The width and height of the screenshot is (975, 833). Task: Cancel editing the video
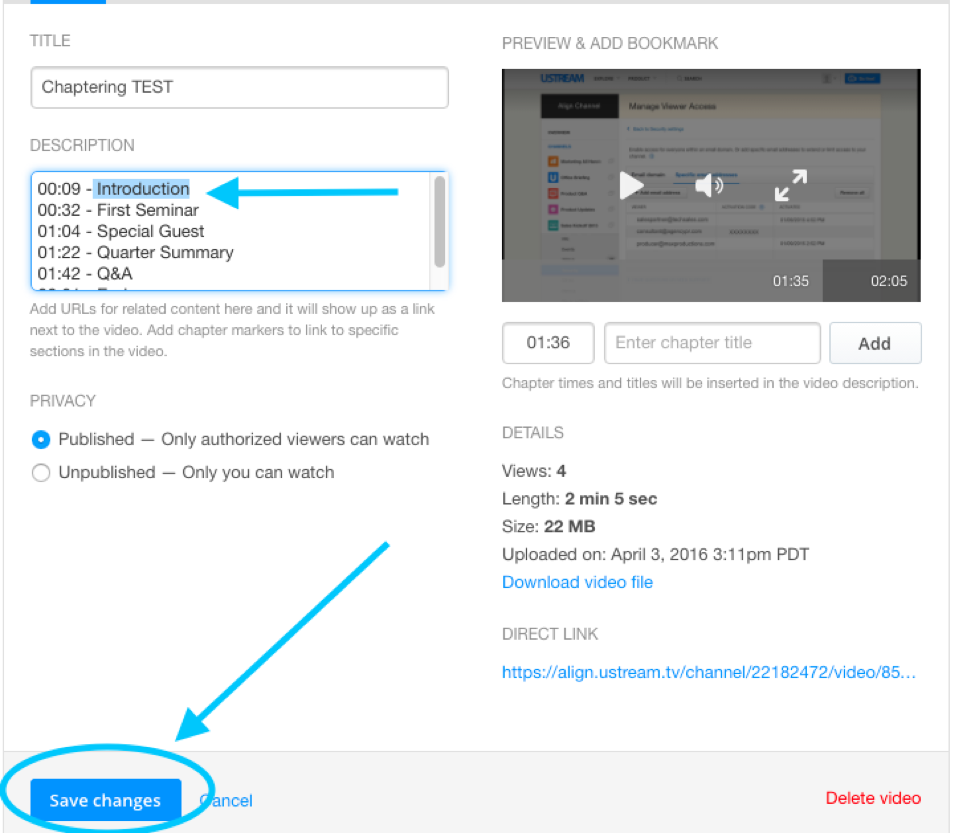coord(226,801)
